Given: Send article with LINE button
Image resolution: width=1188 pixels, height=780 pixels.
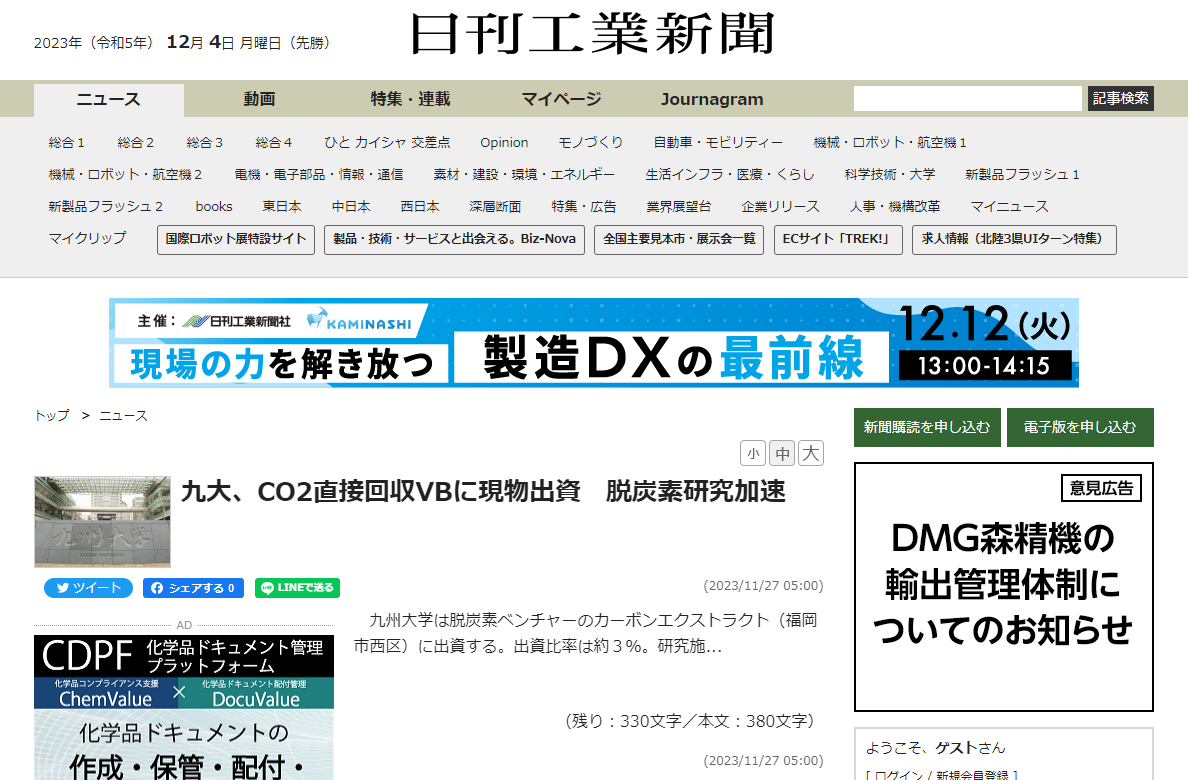Looking at the screenshot, I should (x=297, y=588).
